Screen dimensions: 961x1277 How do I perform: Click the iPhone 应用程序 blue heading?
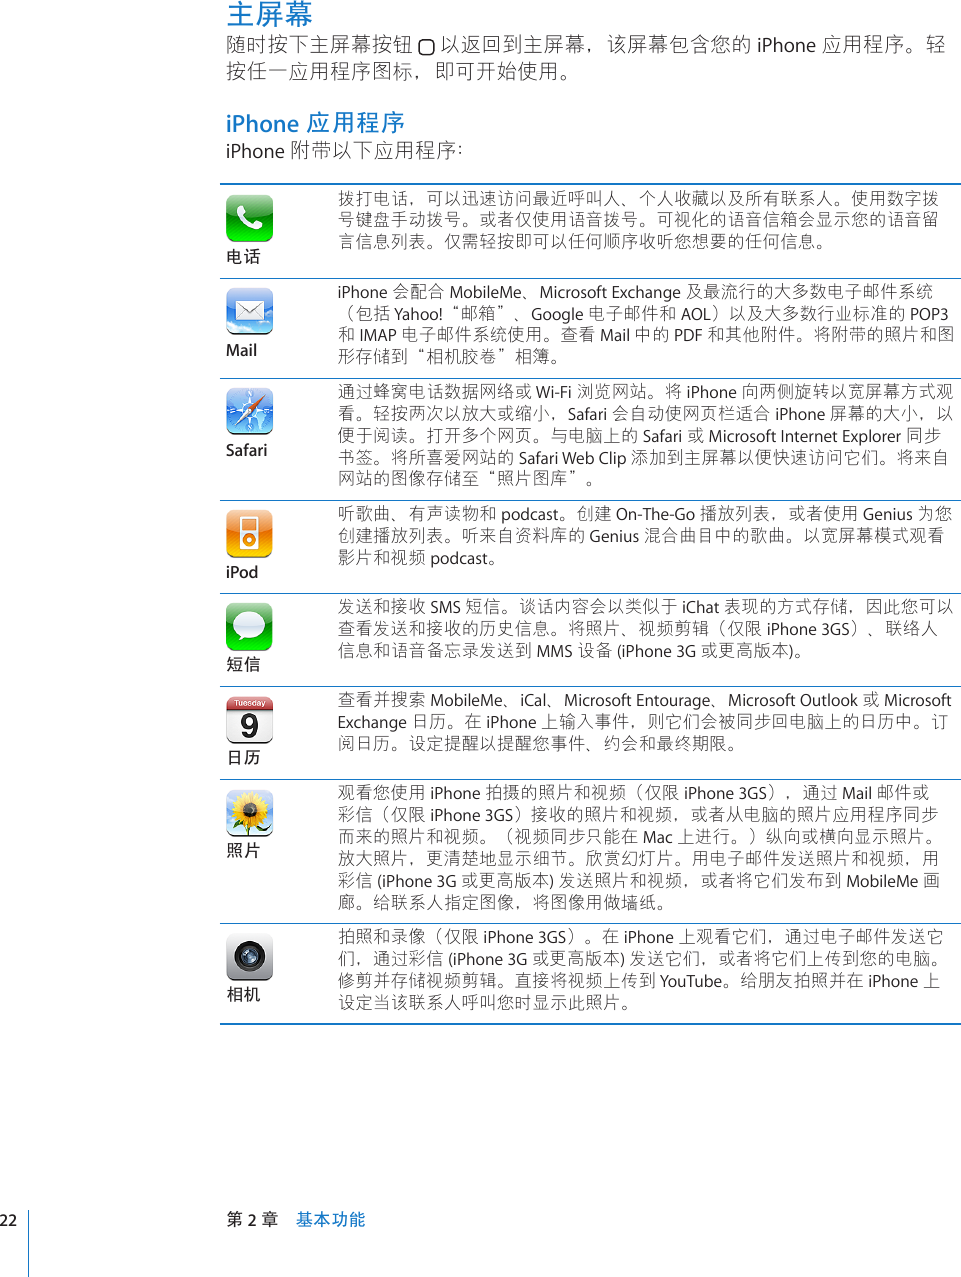pyautogui.click(x=315, y=123)
